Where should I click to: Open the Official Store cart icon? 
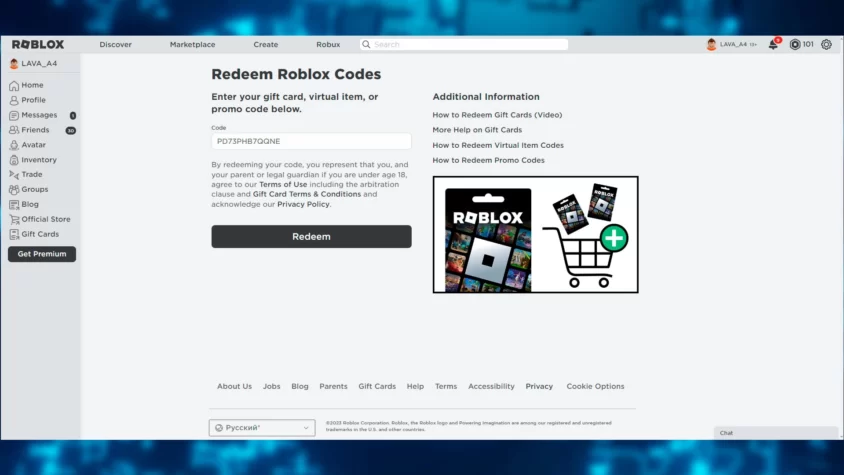(14, 219)
